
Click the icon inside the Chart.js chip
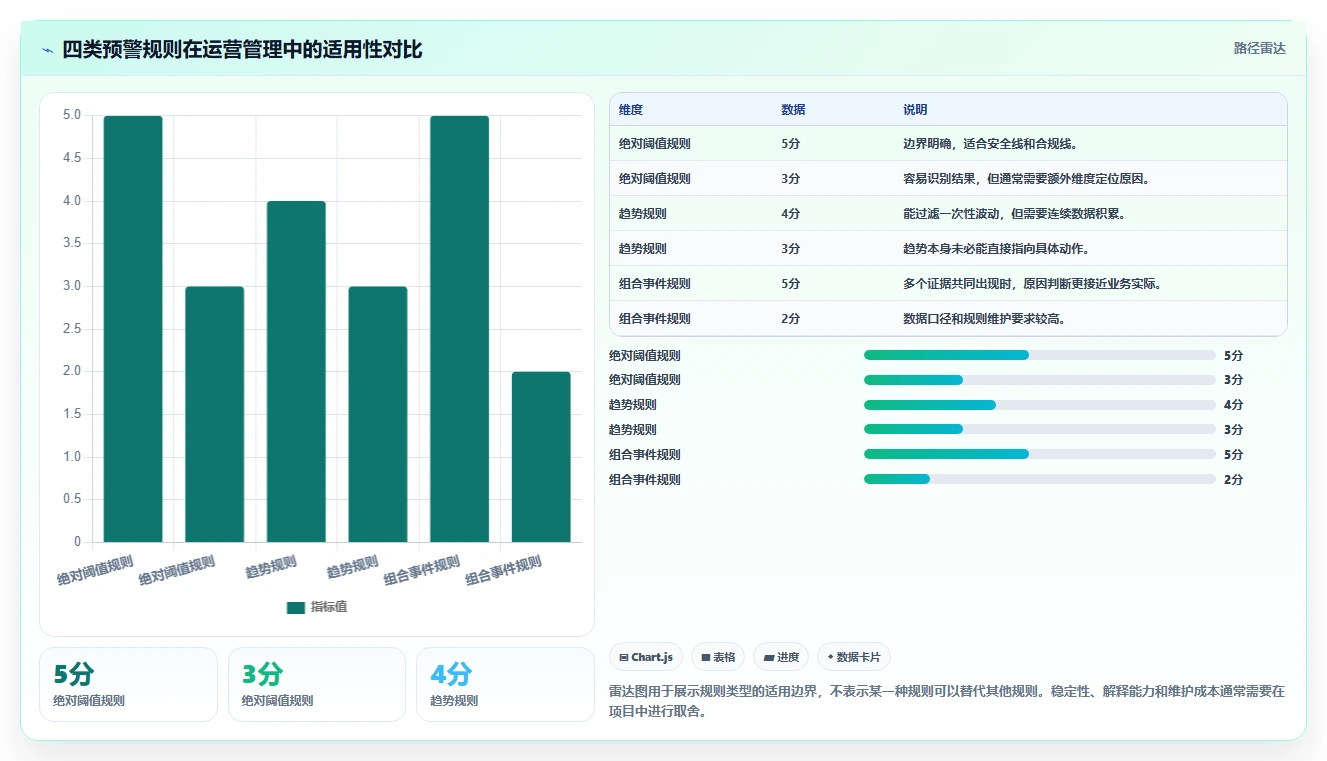pos(624,657)
